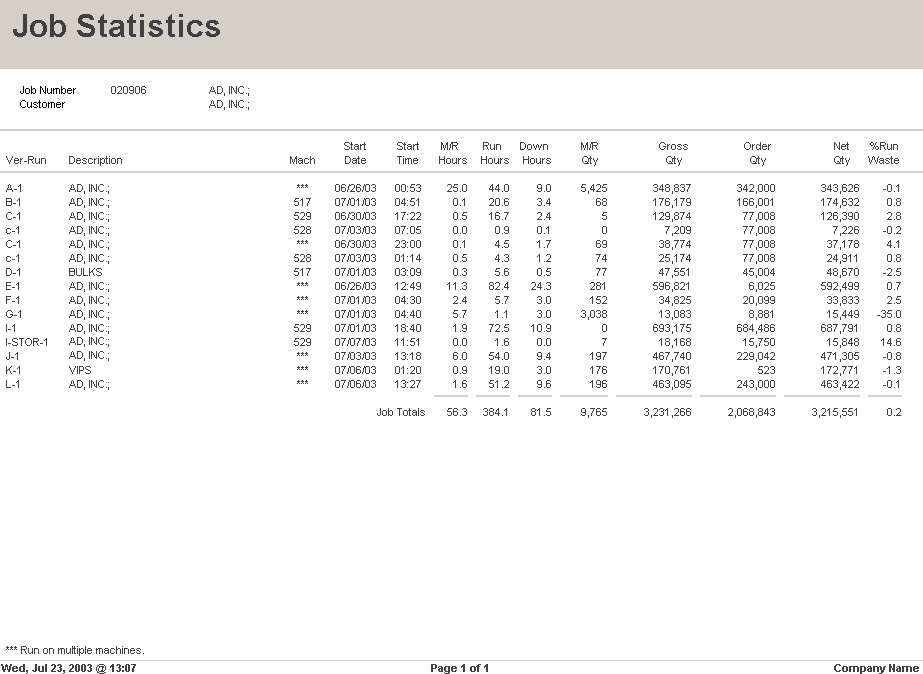Click the Gross Qty column header
923x674 pixels.
(x=673, y=153)
